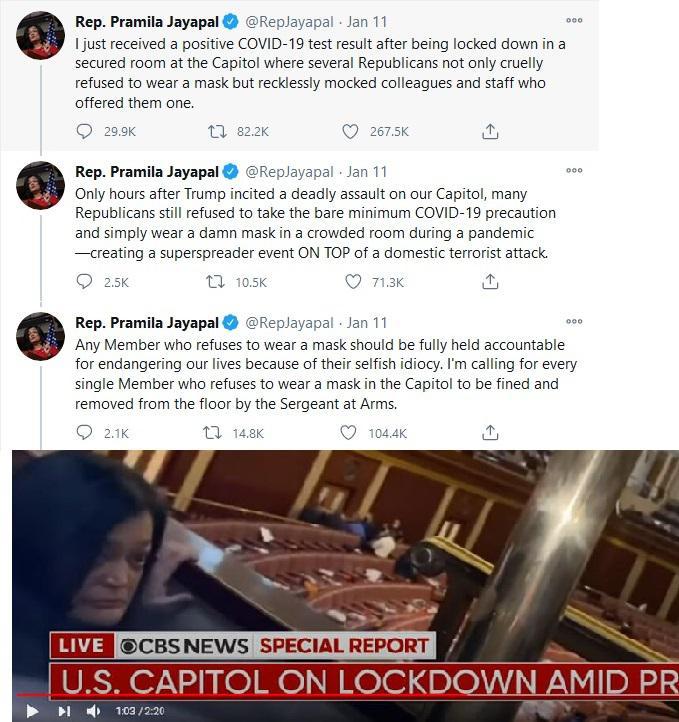Retweet the positive COVID-19 test tweet
This screenshot has width=679, height=722.
click(x=217, y=132)
